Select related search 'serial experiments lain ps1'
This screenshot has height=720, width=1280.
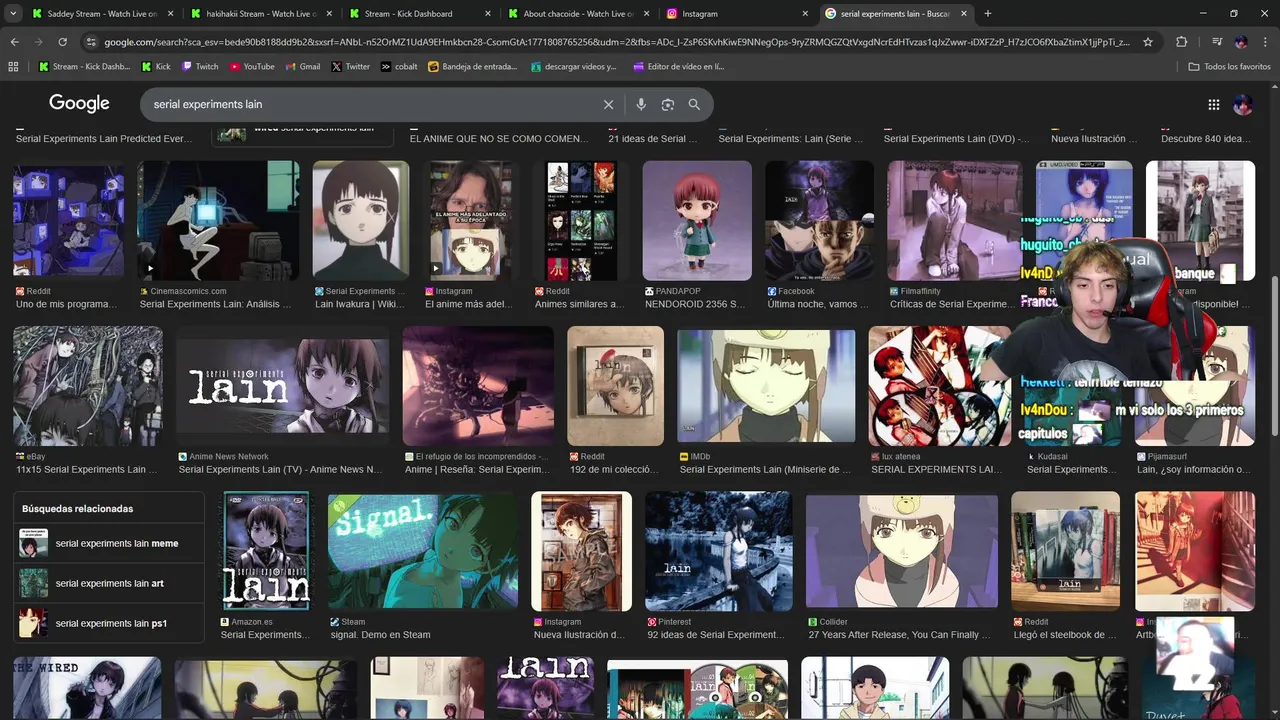108,623
